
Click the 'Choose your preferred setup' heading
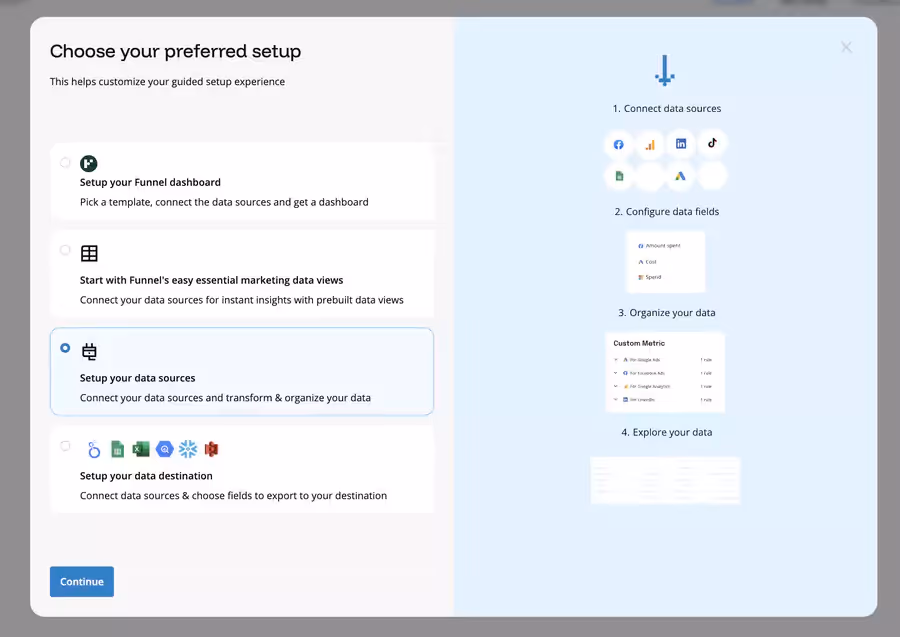pyautogui.click(x=175, y=52)
